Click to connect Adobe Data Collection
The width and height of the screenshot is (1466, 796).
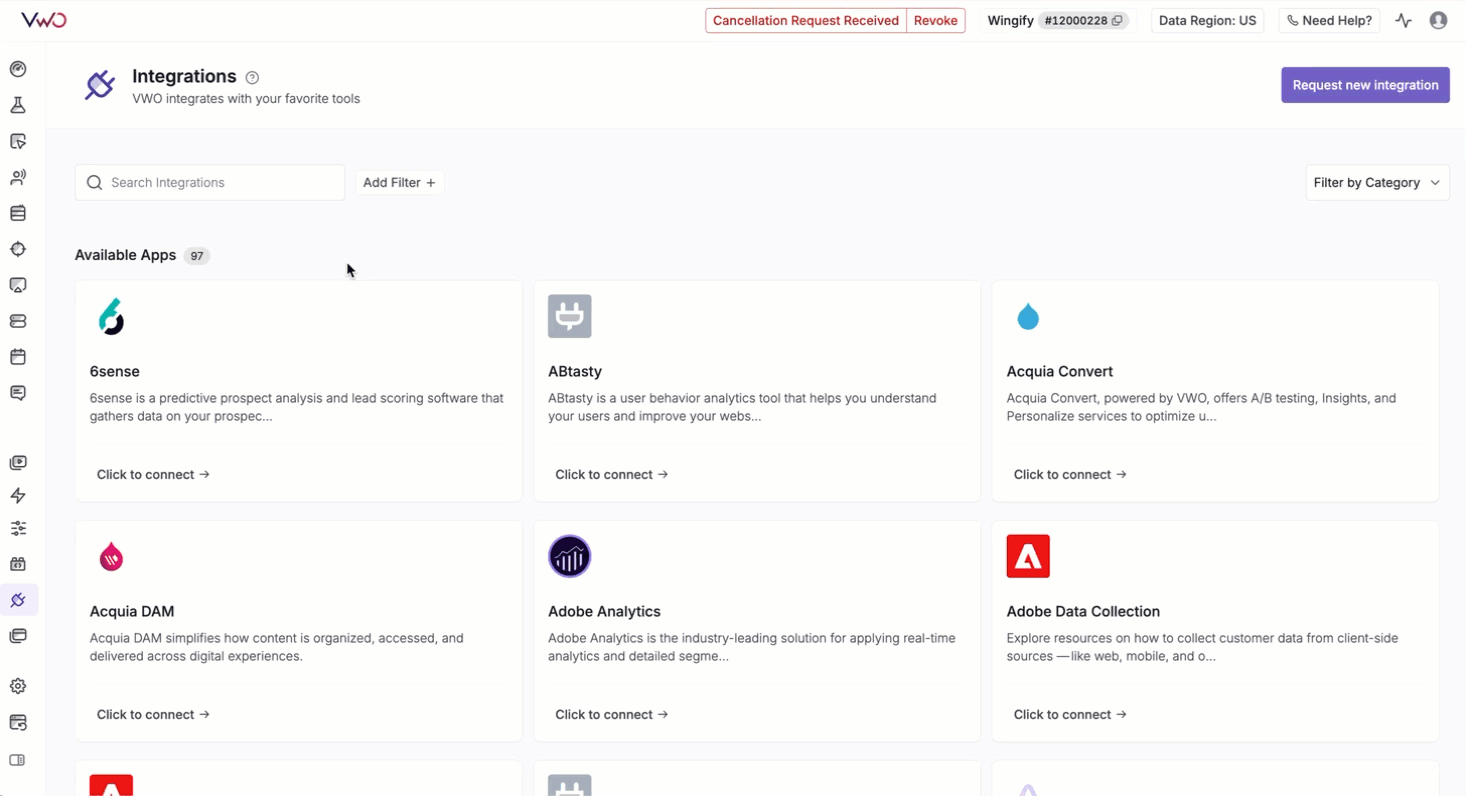point(1070,715)
